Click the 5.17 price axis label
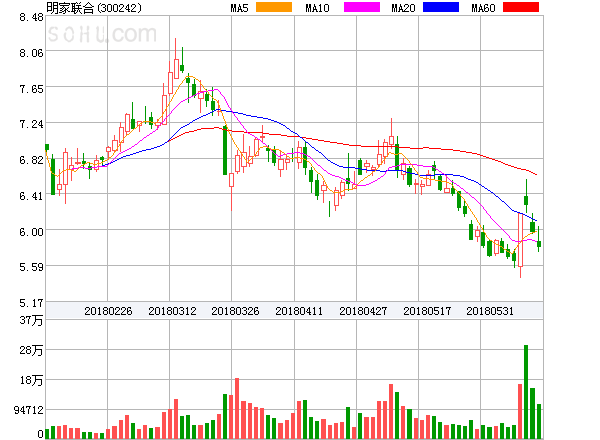 click(x=31, y=303)
